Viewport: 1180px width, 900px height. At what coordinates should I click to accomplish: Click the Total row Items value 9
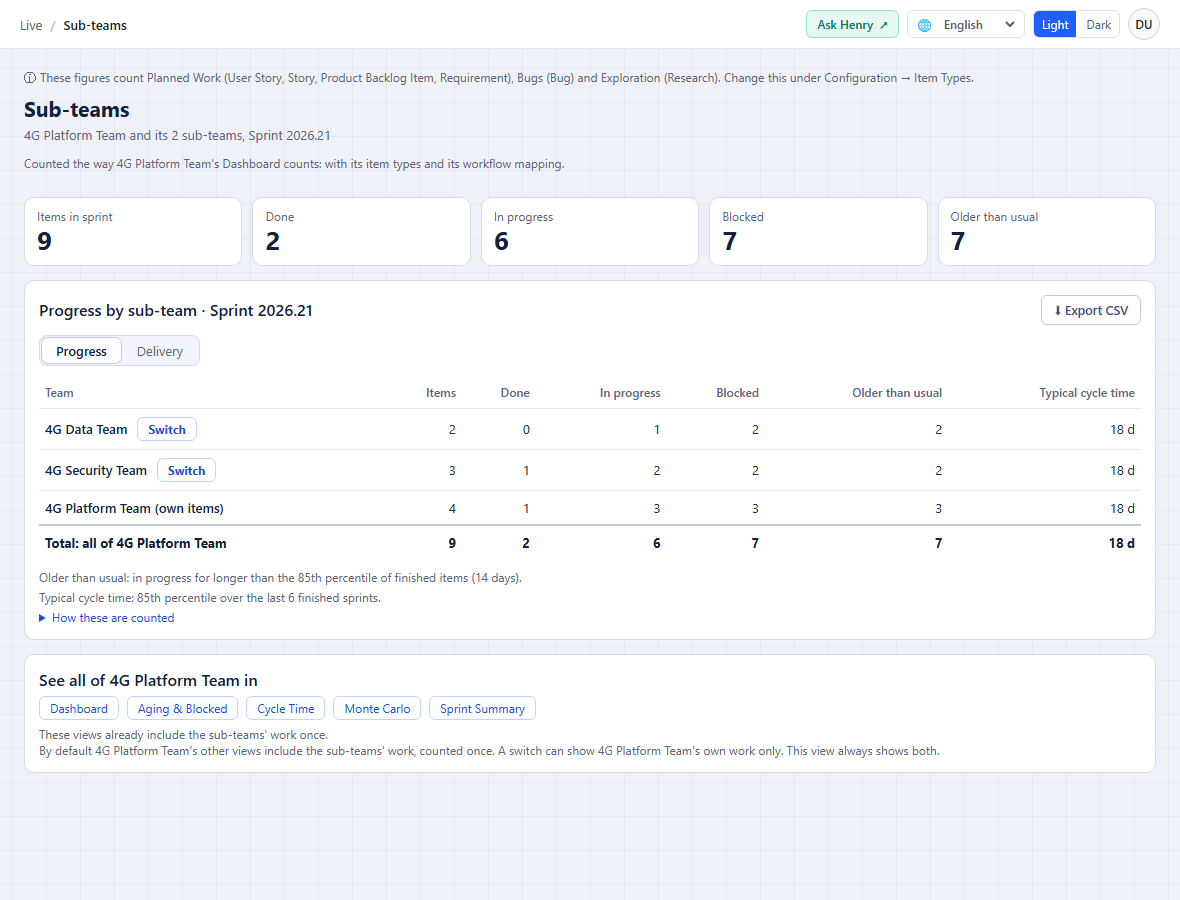(452, 543)
